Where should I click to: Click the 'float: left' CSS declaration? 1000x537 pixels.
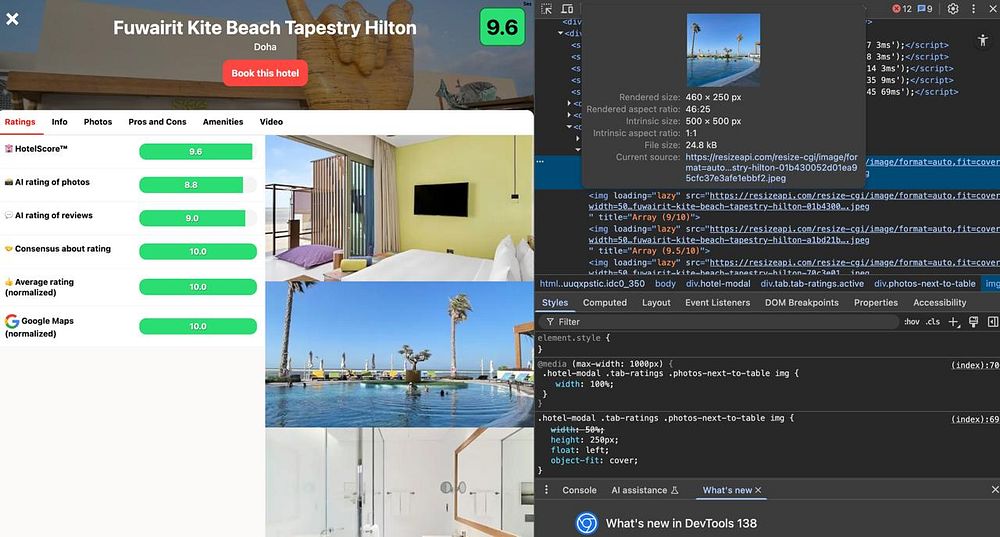[x=580, y=450]
